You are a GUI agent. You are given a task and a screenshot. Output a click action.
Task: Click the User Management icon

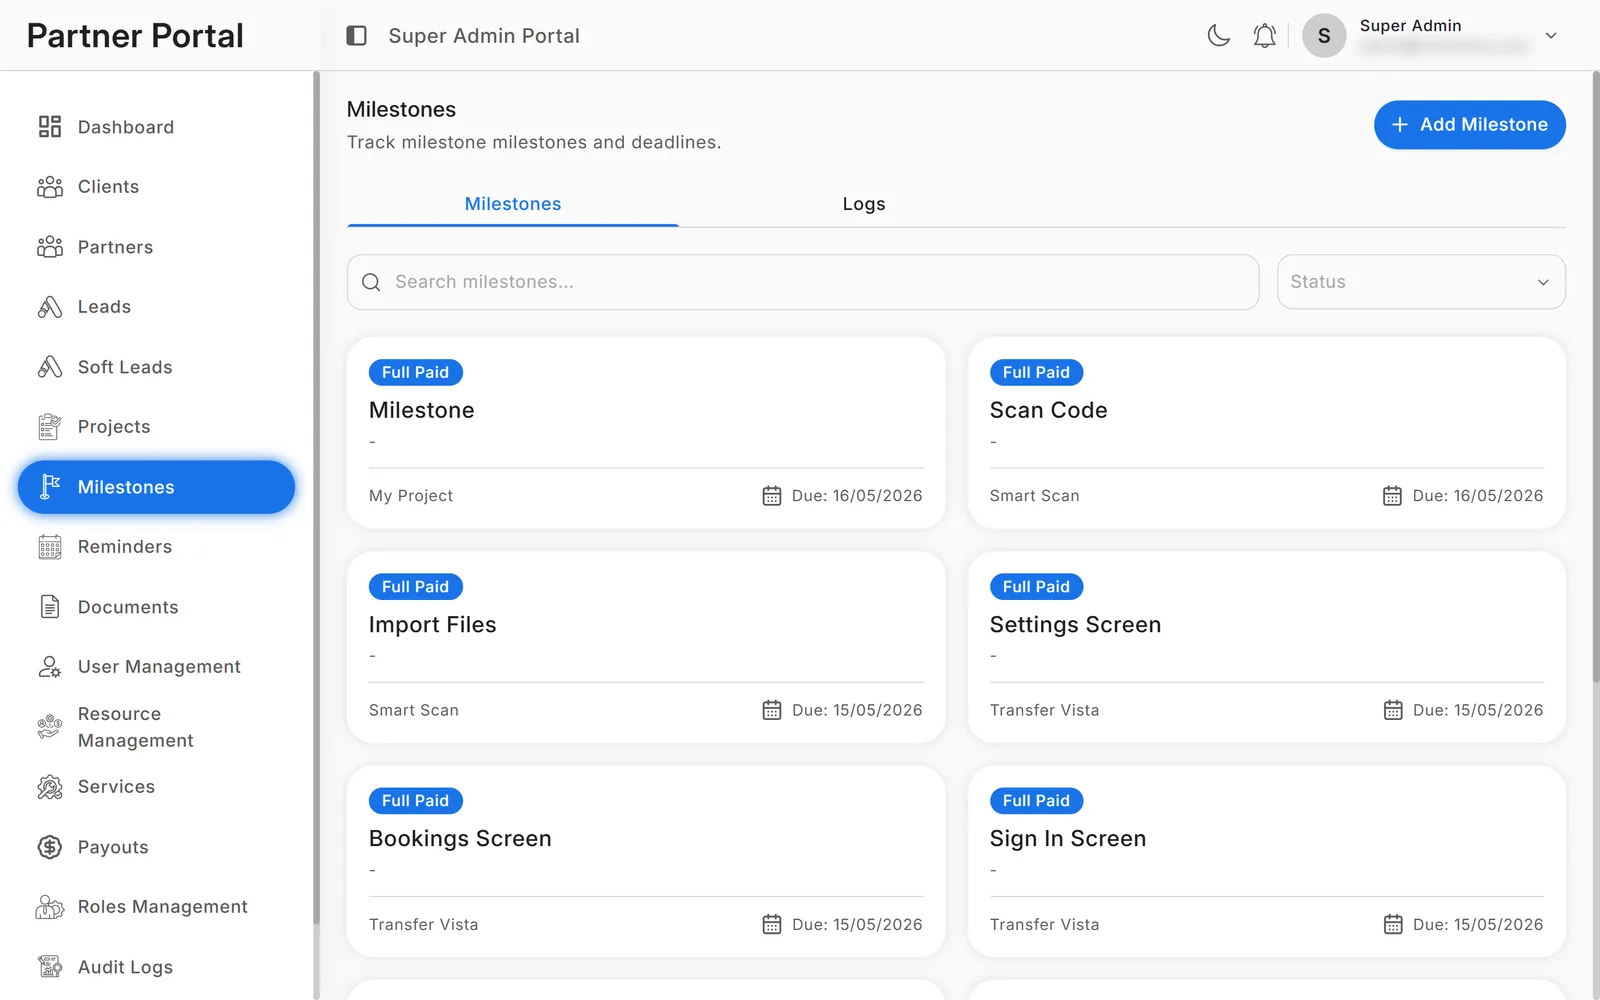50,667
